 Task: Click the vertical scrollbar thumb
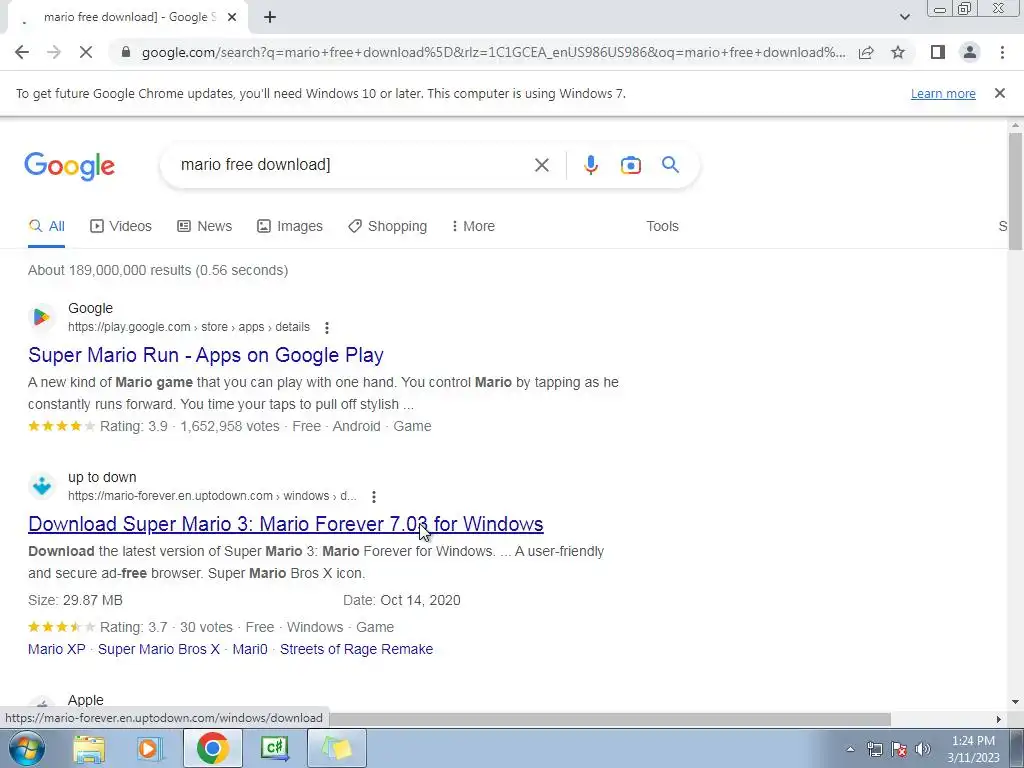pos(1015,191)
